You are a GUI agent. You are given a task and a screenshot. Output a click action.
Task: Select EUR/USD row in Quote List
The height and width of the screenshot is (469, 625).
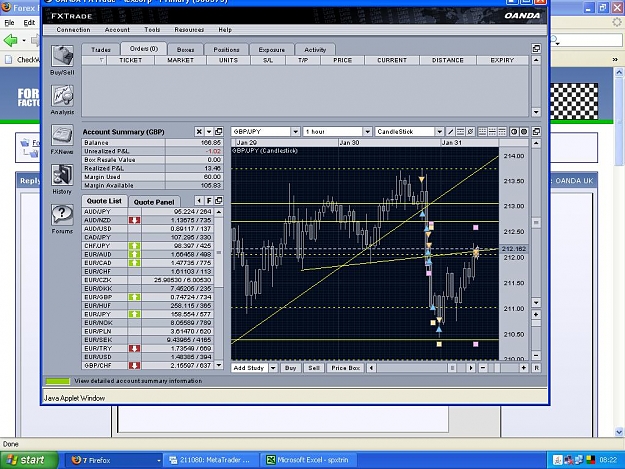coord(148,357)
